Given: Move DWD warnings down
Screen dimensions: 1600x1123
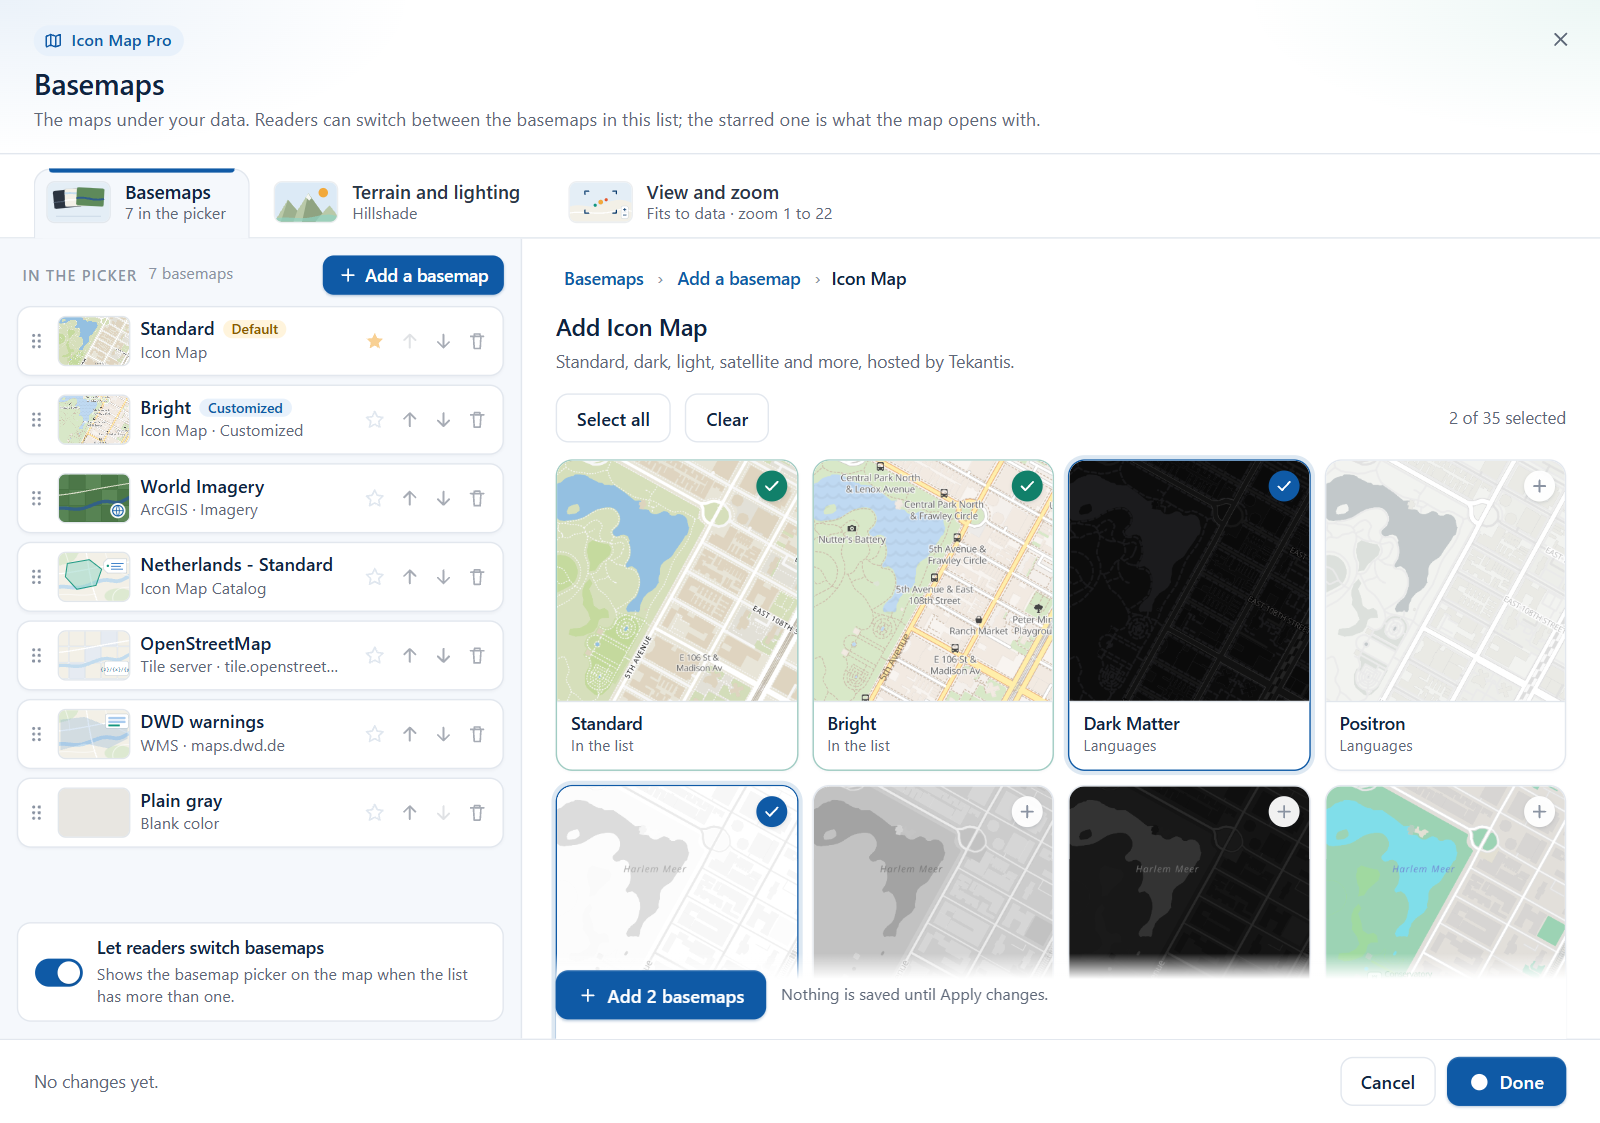Looking at the screenshot, I should (x=443, y=734).
